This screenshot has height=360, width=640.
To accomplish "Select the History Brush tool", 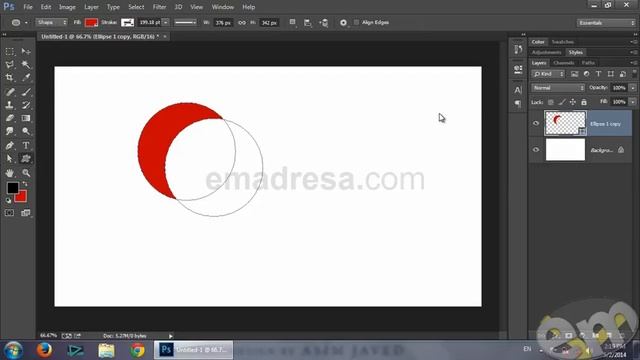I will (x=26, y=105).
